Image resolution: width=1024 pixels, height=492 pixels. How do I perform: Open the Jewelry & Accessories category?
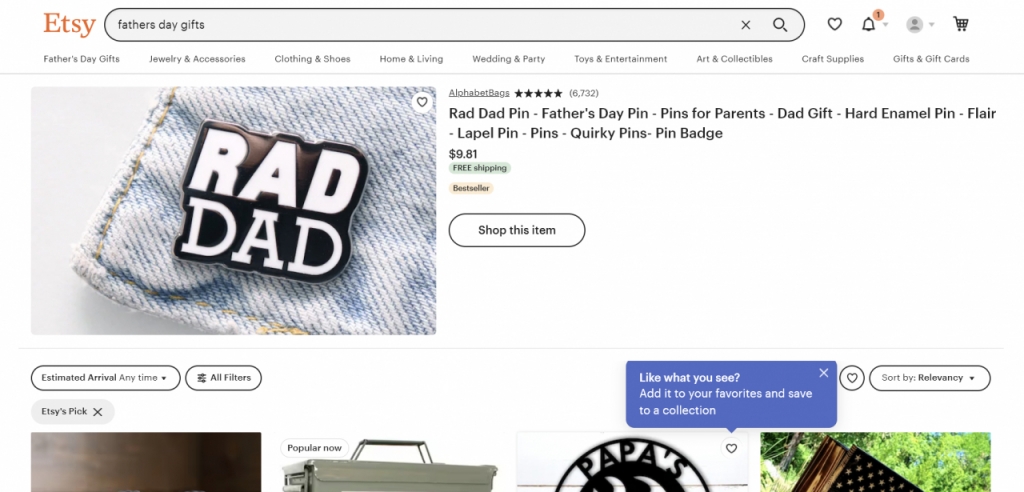click(197, 59)
